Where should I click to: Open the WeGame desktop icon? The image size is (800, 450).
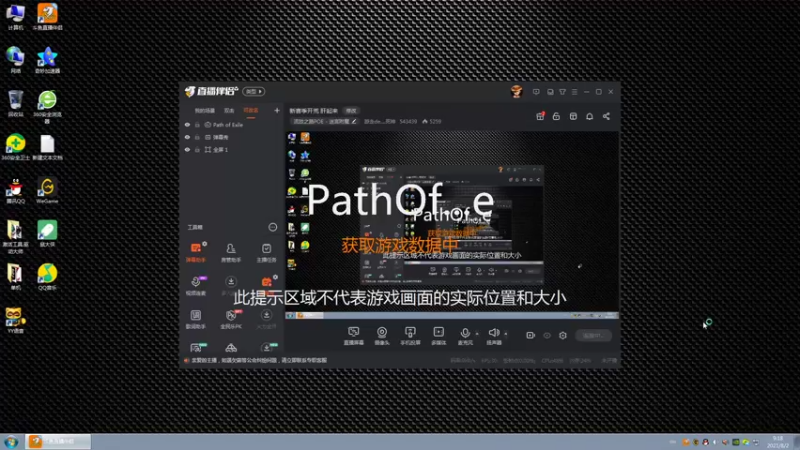(47, 191)
